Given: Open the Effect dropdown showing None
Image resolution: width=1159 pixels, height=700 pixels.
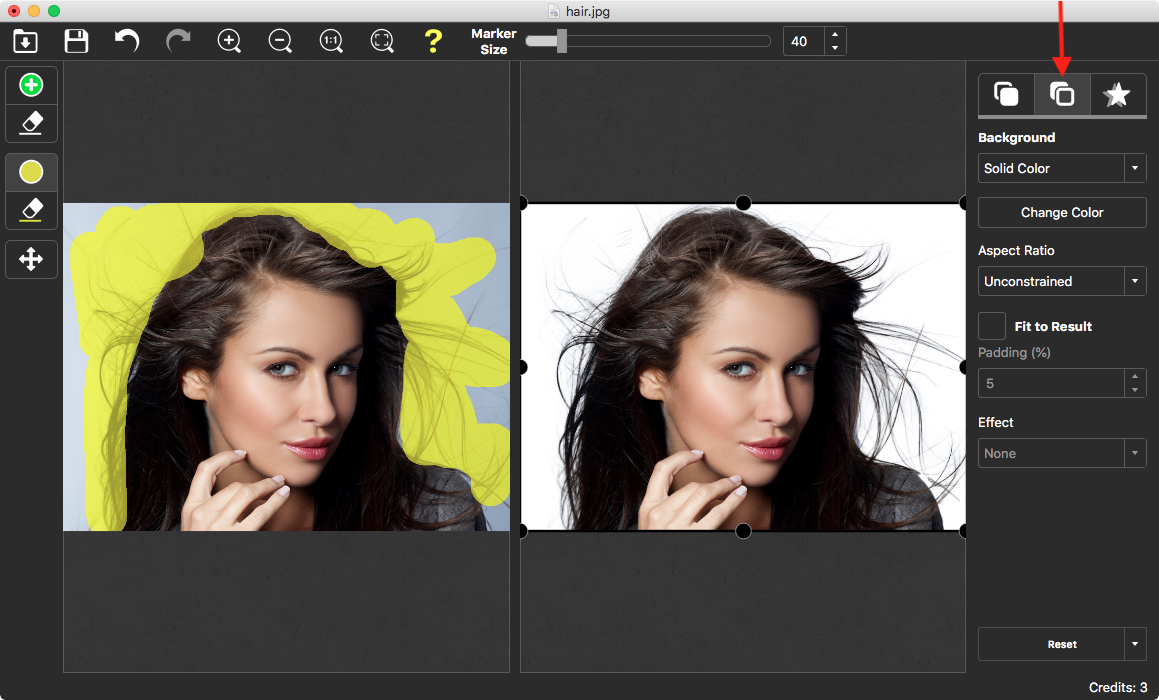Looking at the screenshot, I should point(1061,453).
